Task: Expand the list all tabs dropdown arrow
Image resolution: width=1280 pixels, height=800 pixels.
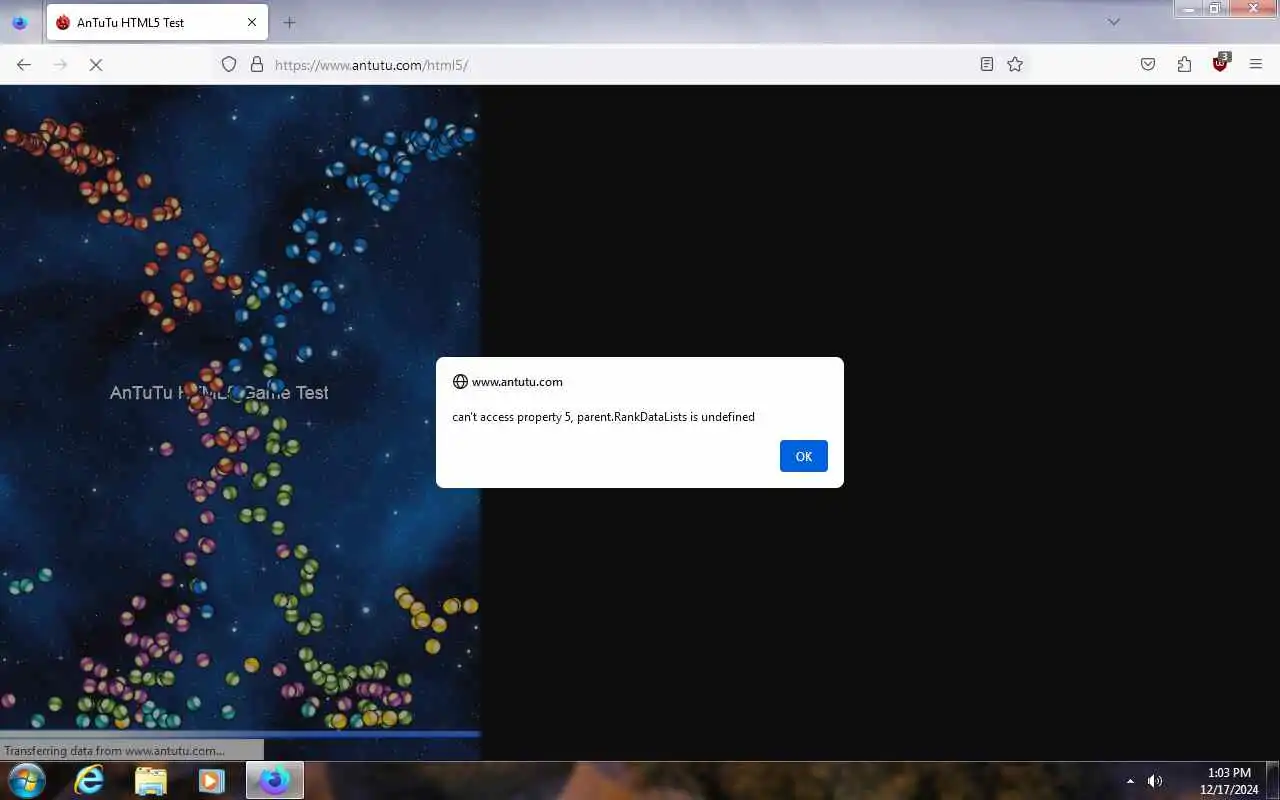Action: (x=1113, y=22)
